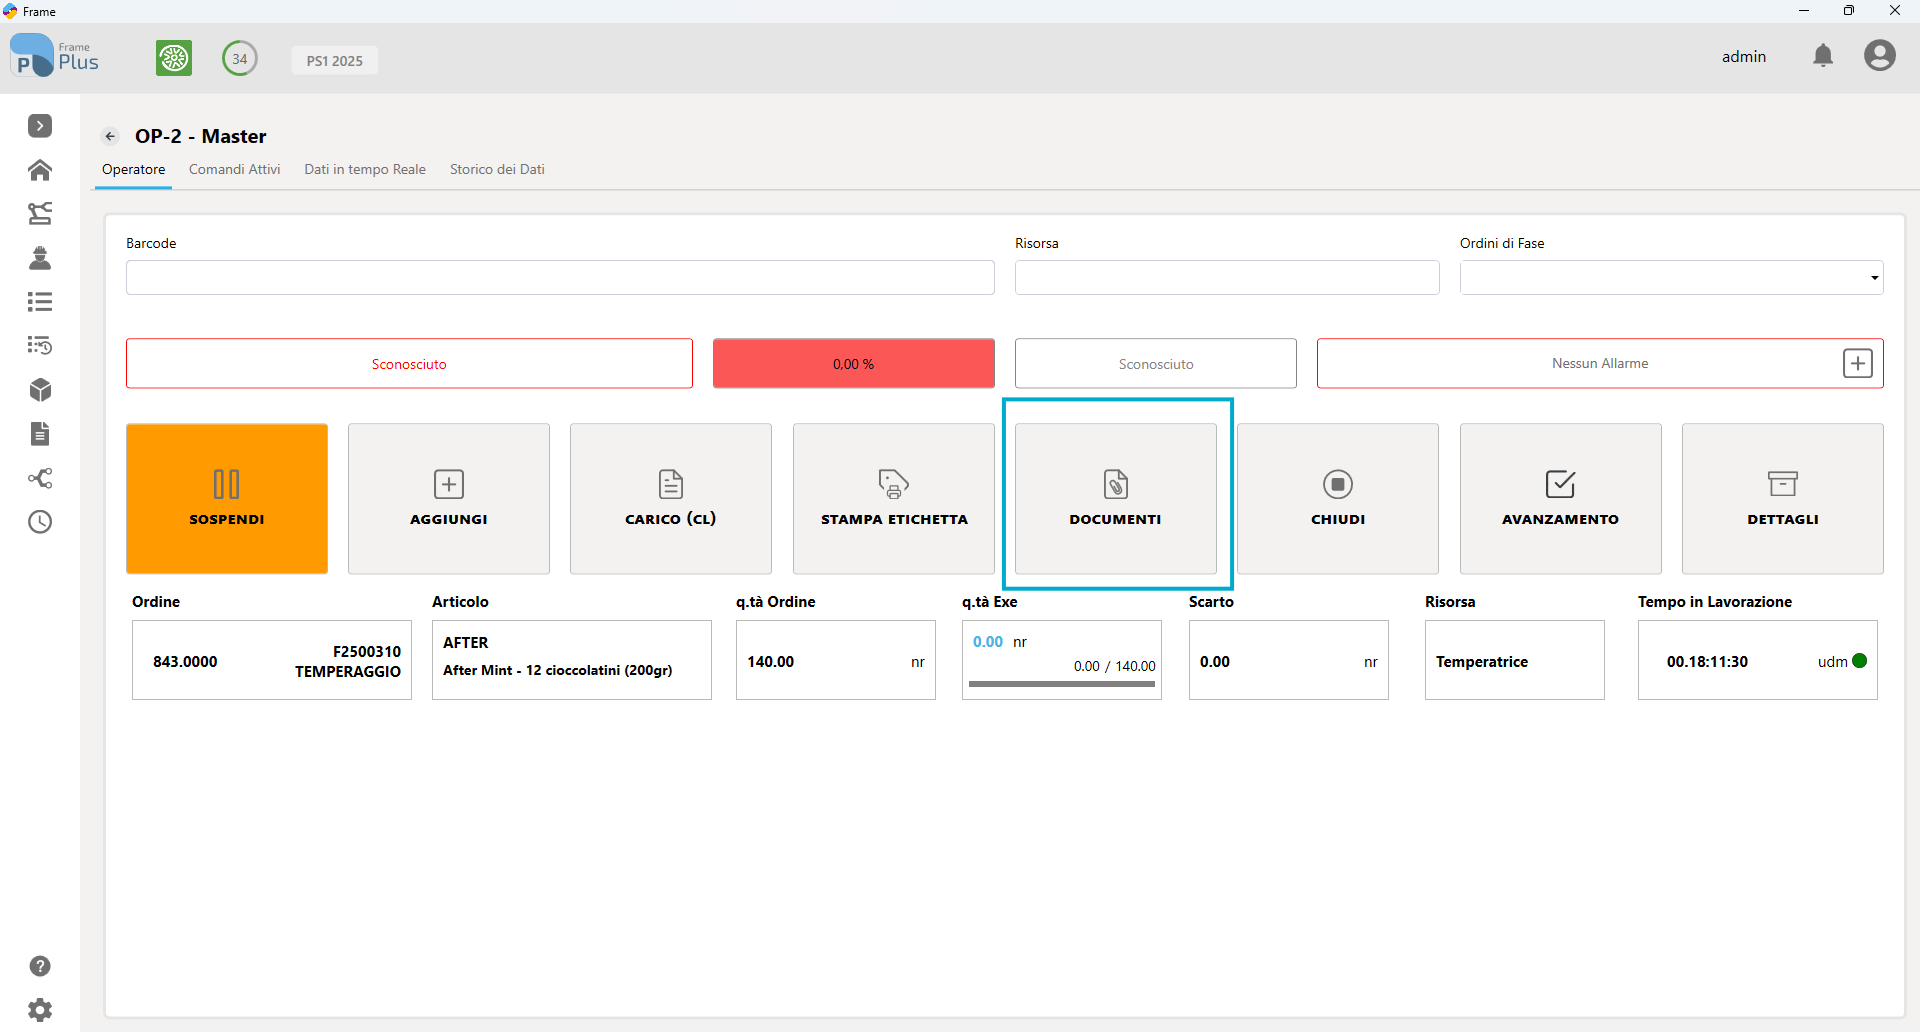Image resolution: width=1920 pixels, height=1032 pixels.
Task: Click the CHIUDI stop button
Action: (1338, 498)
